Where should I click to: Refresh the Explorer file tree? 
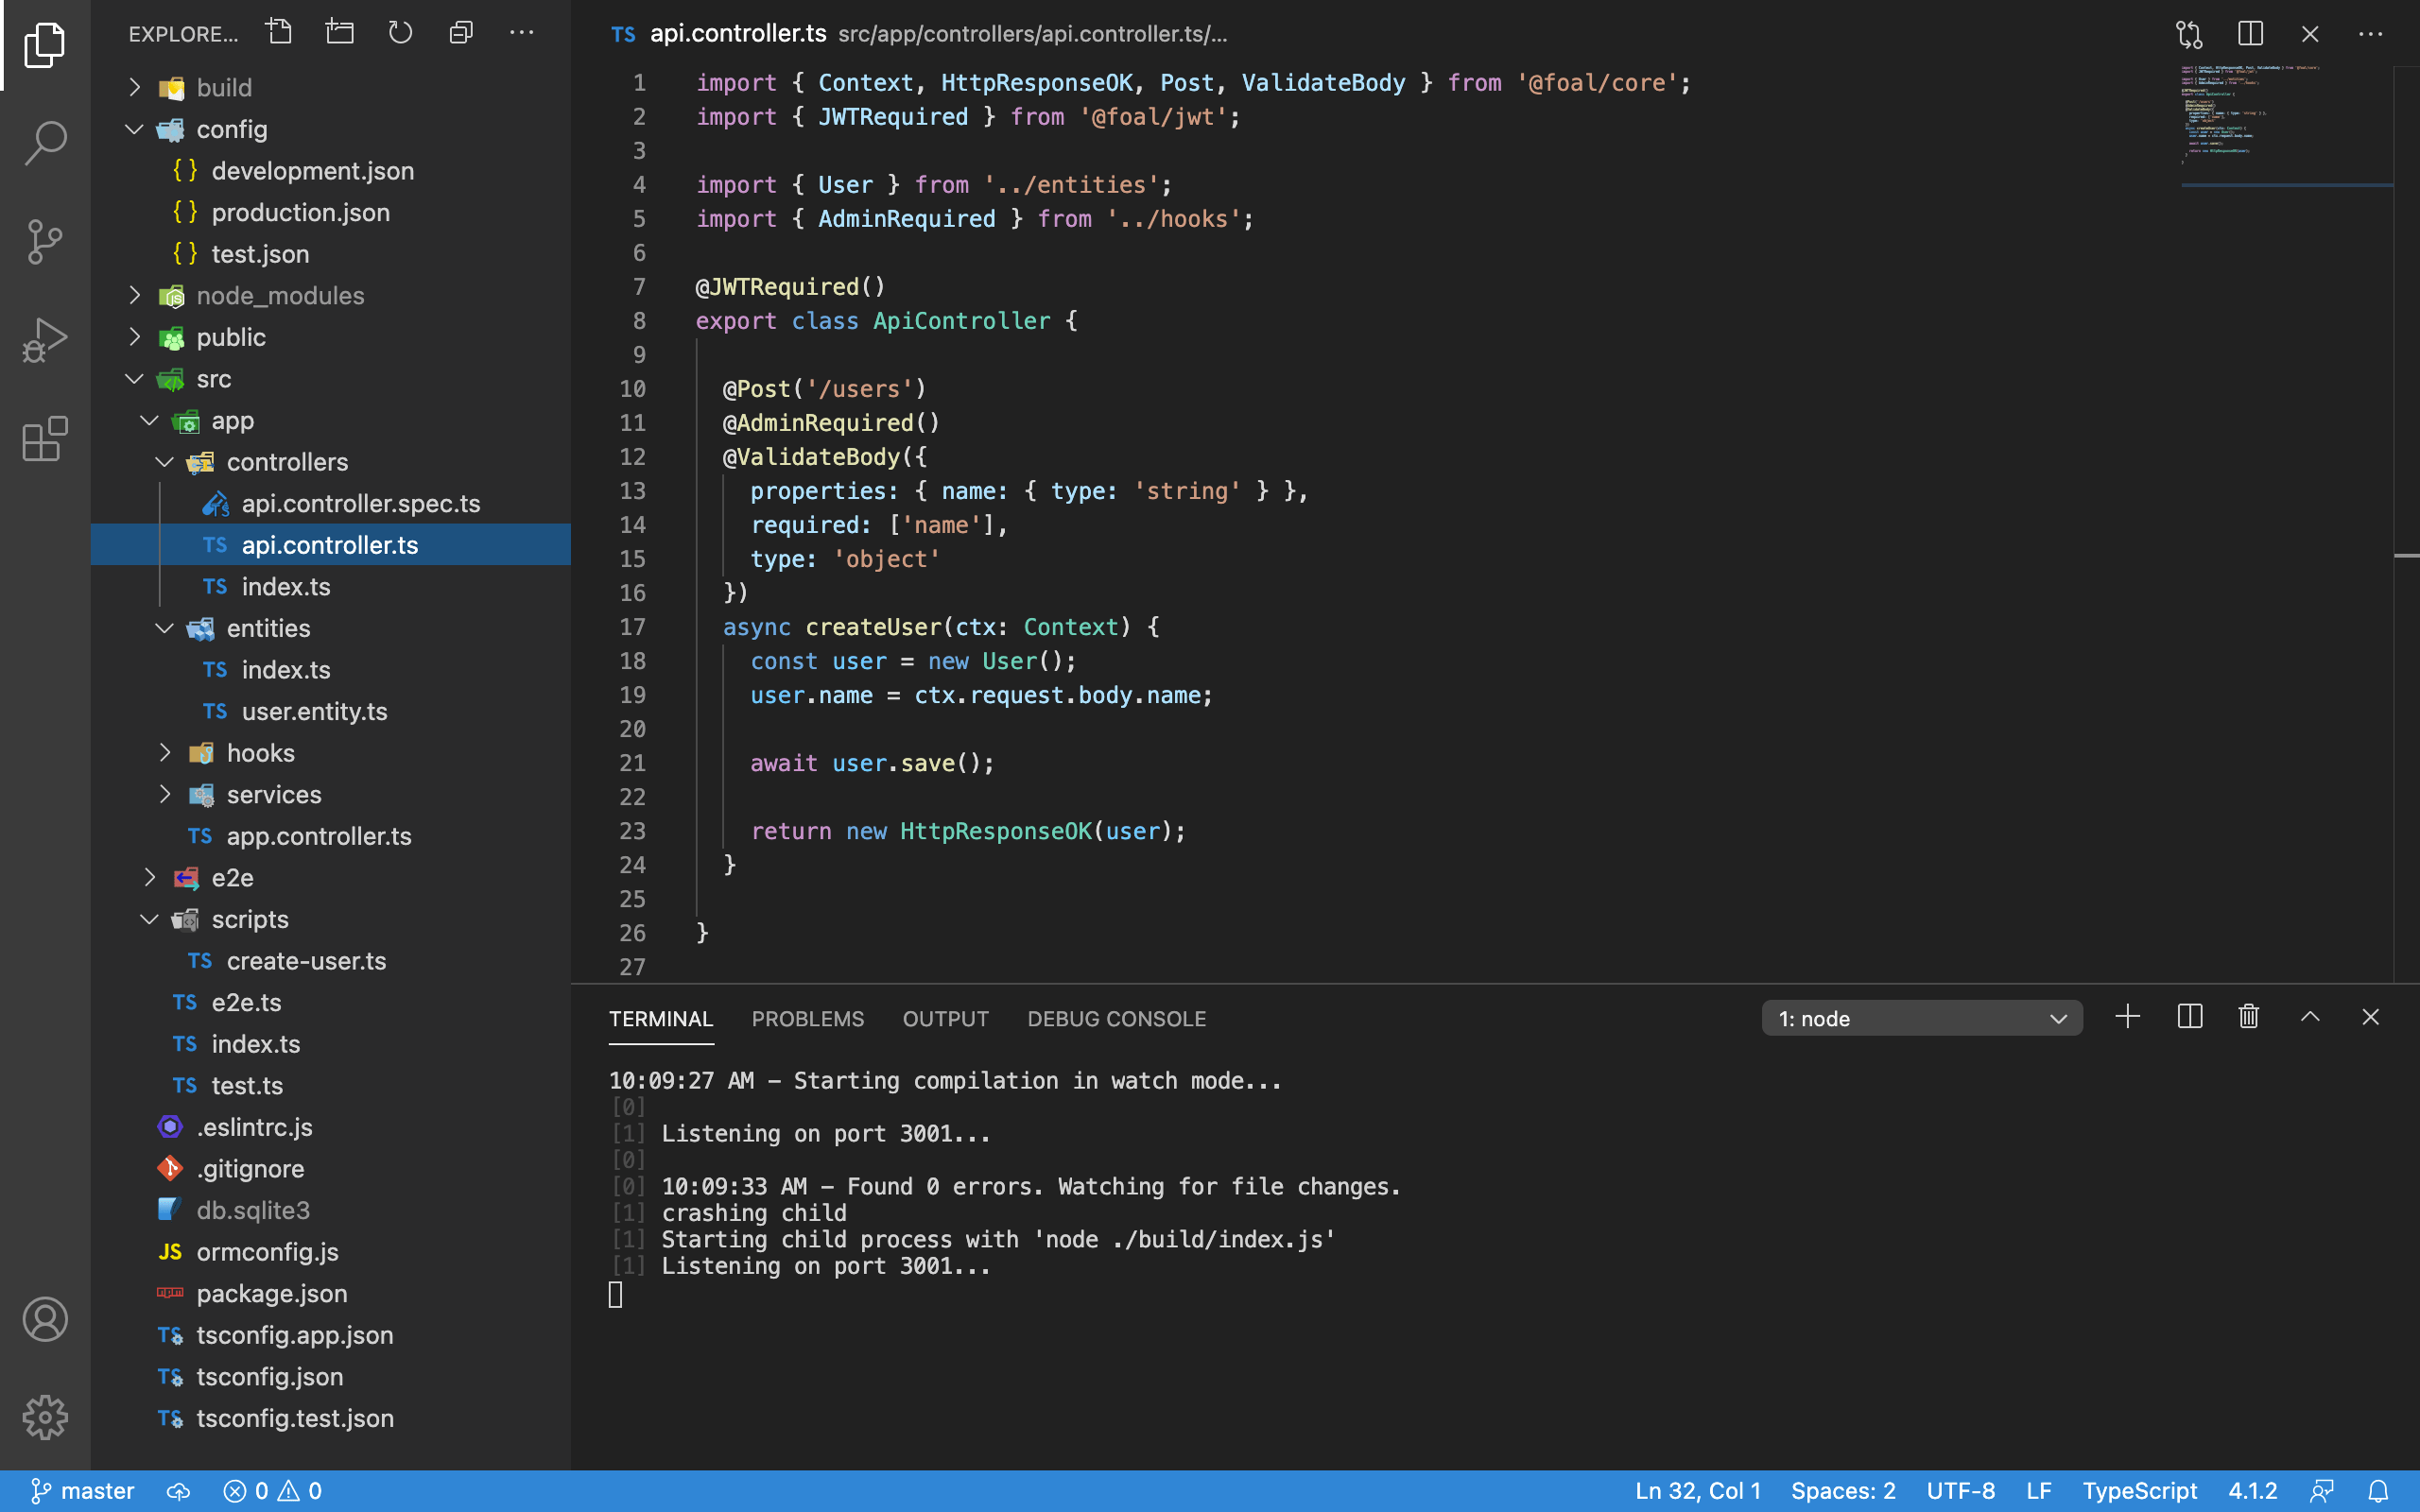pos(400,33)
